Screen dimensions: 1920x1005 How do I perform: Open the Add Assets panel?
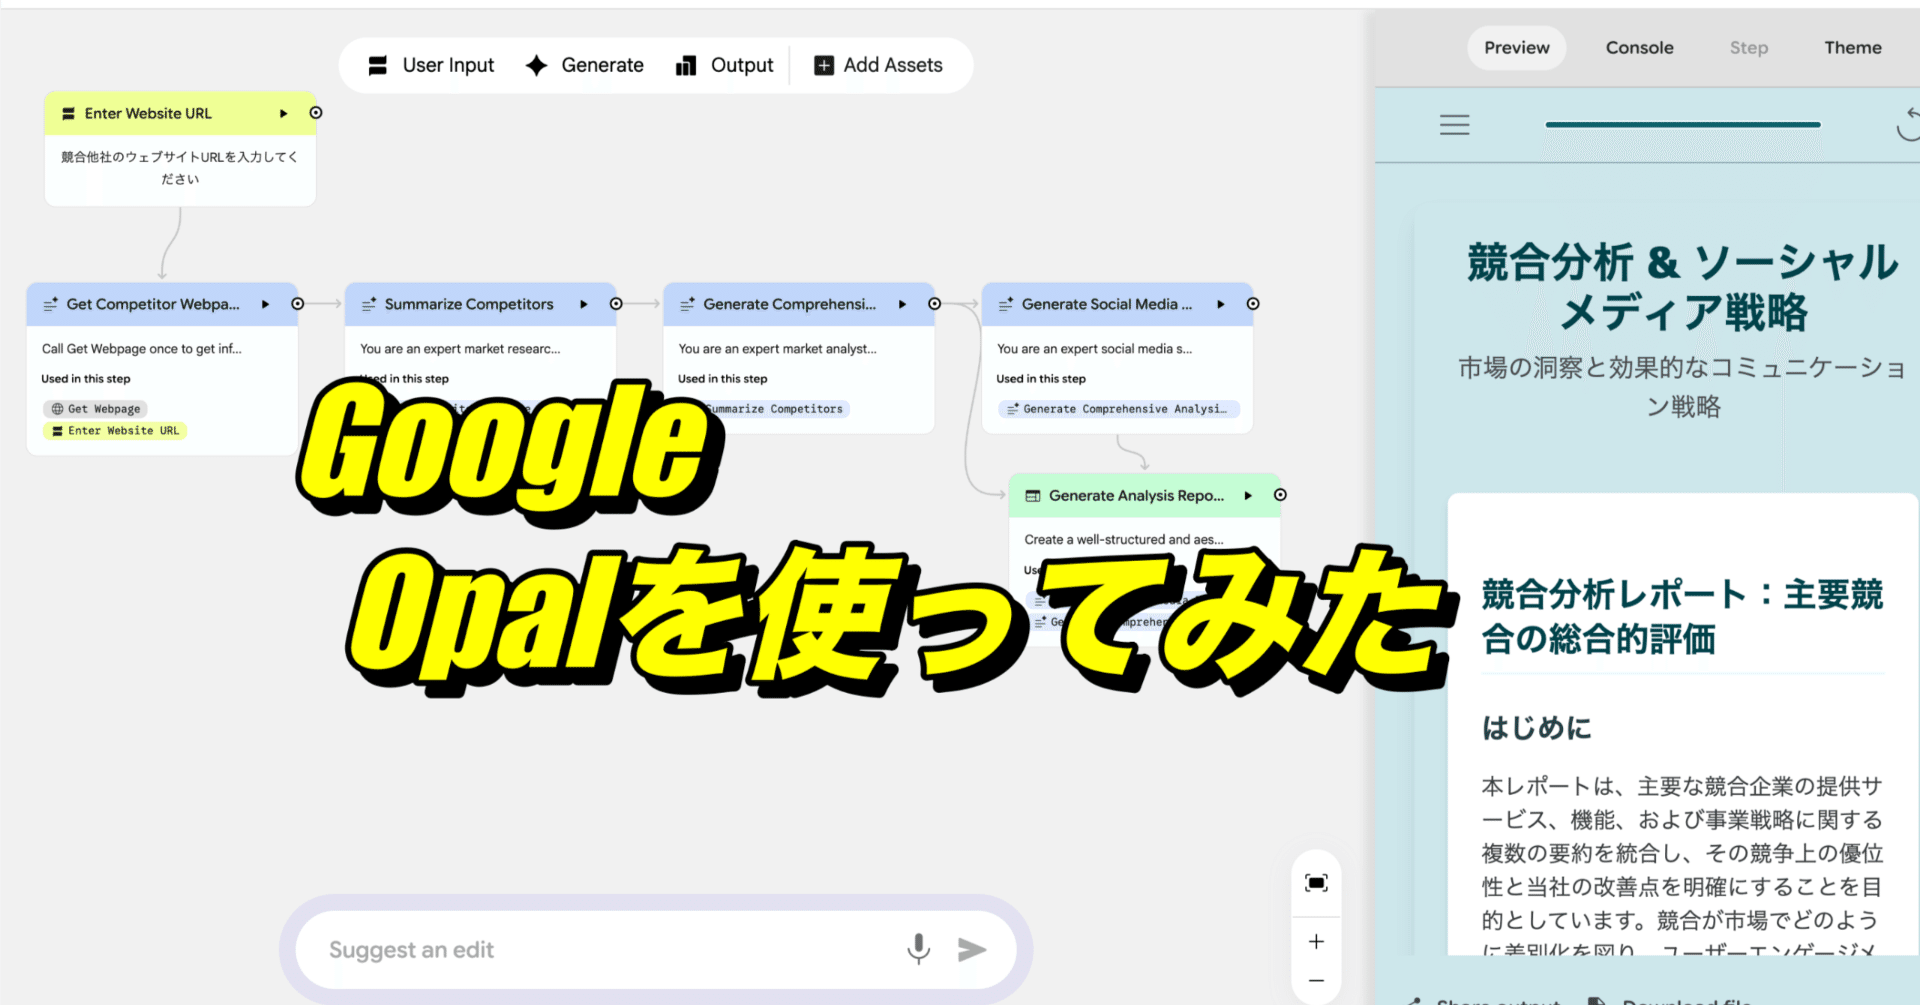coord(879,65)
